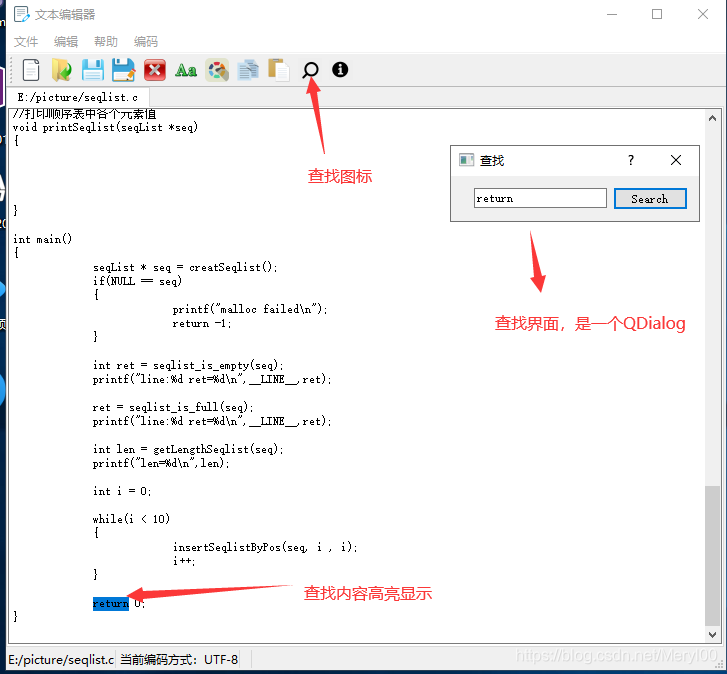Minimize the text editor window
Image resolution: width=727 pixels, height=674 pixels.
point(612,14)
